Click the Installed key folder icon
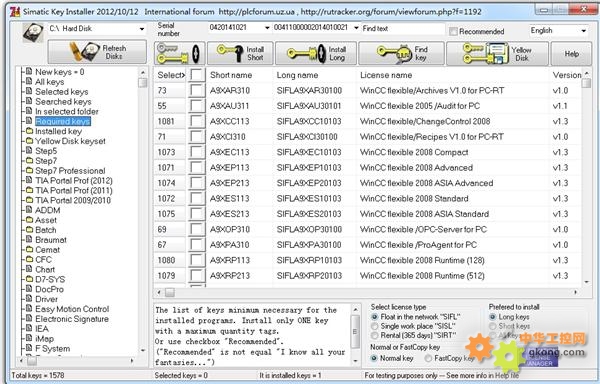Image resolution: width=600 pixels, height=384 pixels. pos(29,131)
